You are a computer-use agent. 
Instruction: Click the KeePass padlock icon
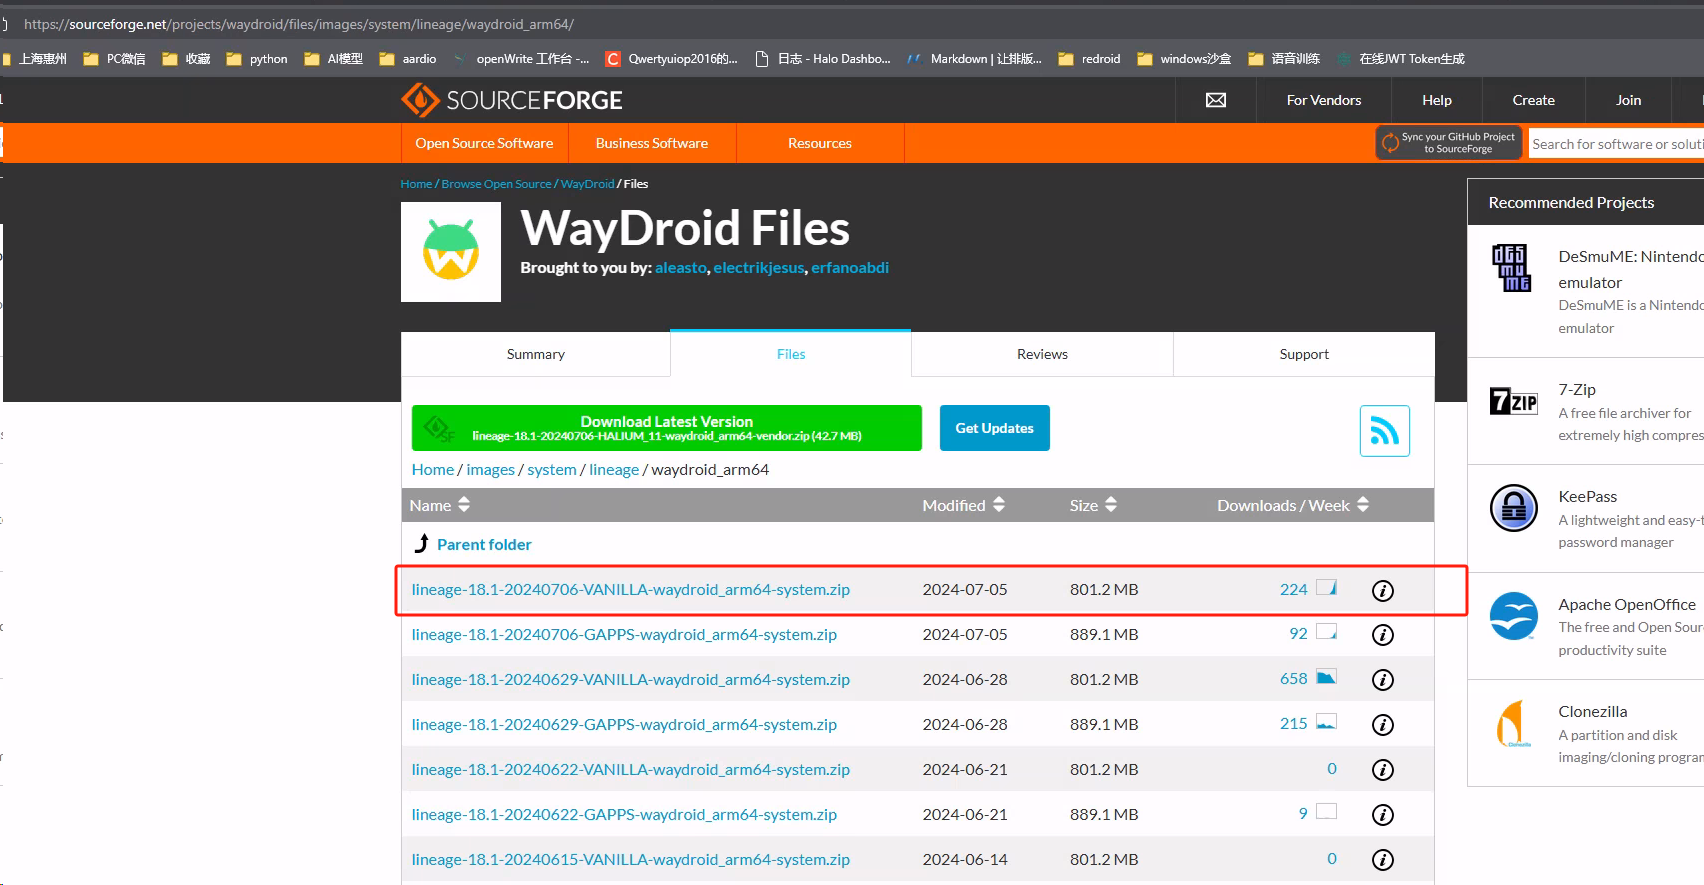click(1513, 508)
